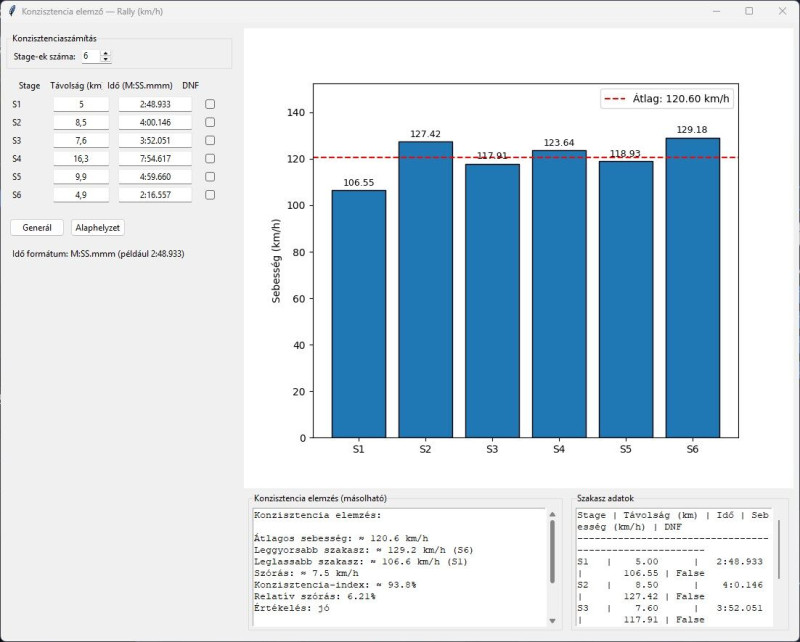Click the Átlag legend entry in chart
Image resolution: width=800 pixels, height=642 pixels.
click(667, 99)
